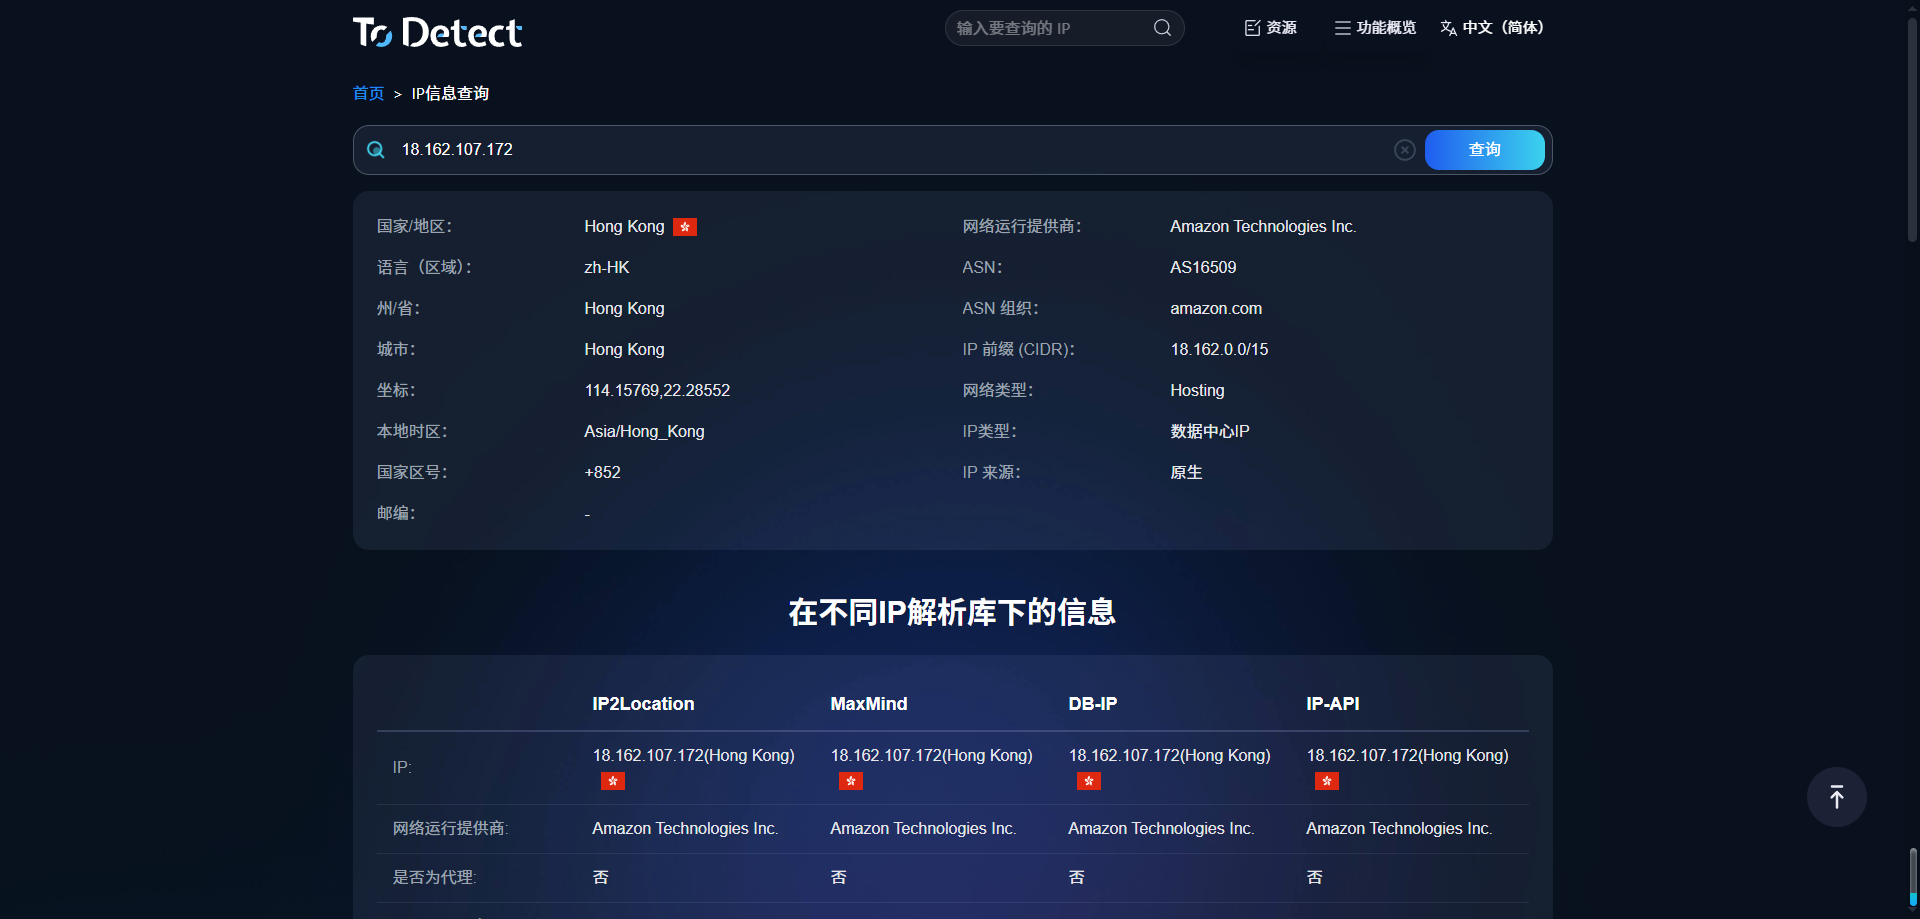
Task: Go to 首页 breadcrumb link
Action: tap(368, 93)
